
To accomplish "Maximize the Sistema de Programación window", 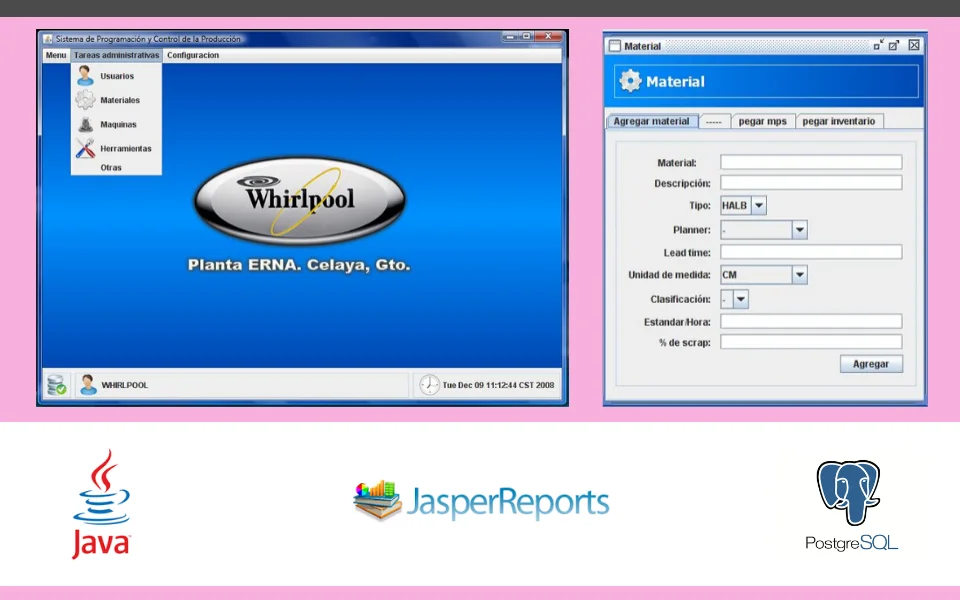I will (526, 37).
